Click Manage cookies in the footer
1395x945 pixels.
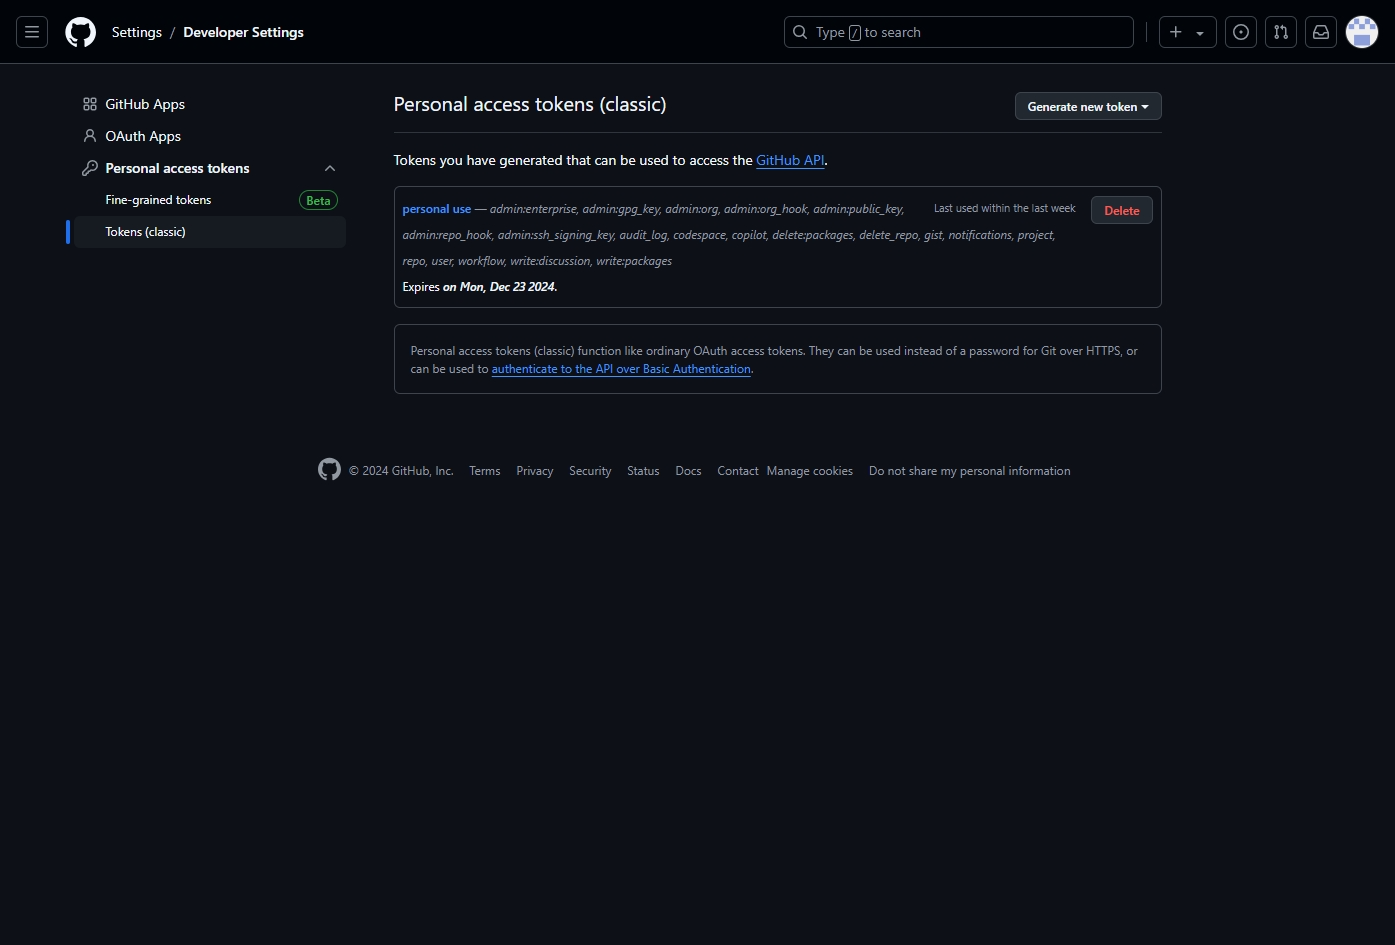[x=810, y=471]
